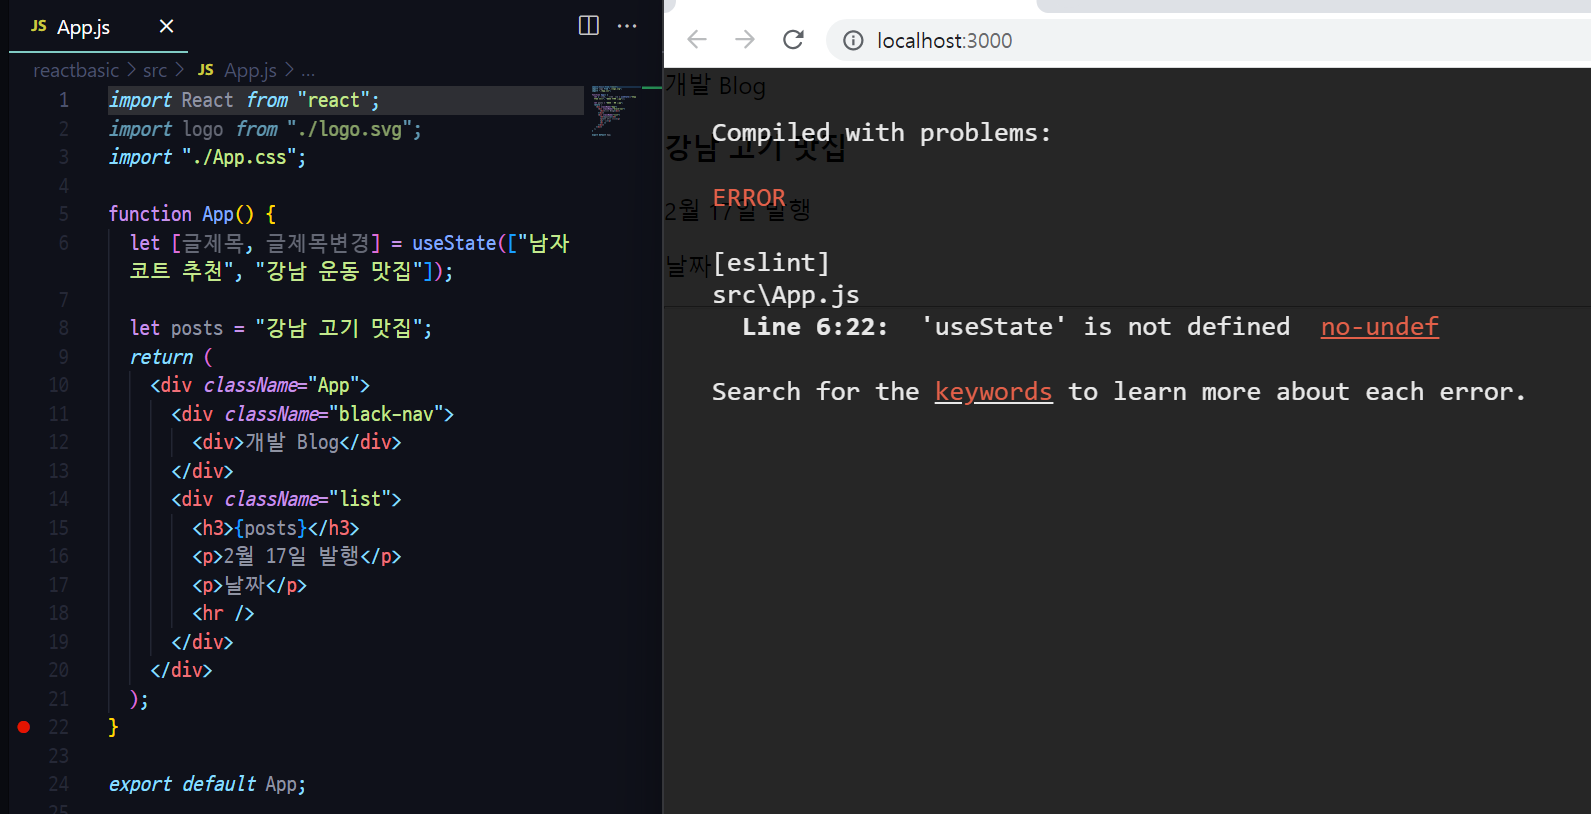This screenshot has width=1591, height=814.
Task: Focus the localhost:3000 address bar
Action: click(x=1208, y=41)
